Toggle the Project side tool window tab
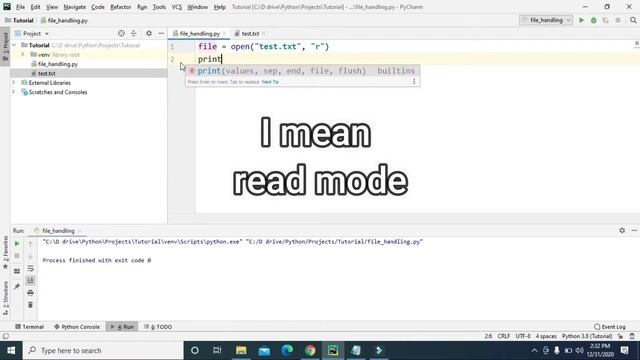 click(x=5, y=47)
